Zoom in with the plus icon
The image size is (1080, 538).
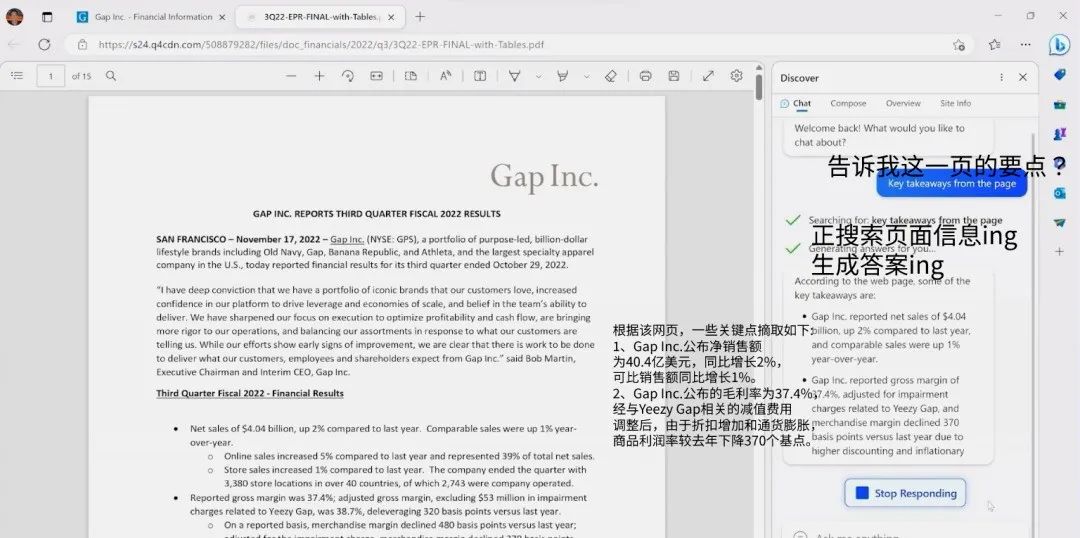point(319,76)
